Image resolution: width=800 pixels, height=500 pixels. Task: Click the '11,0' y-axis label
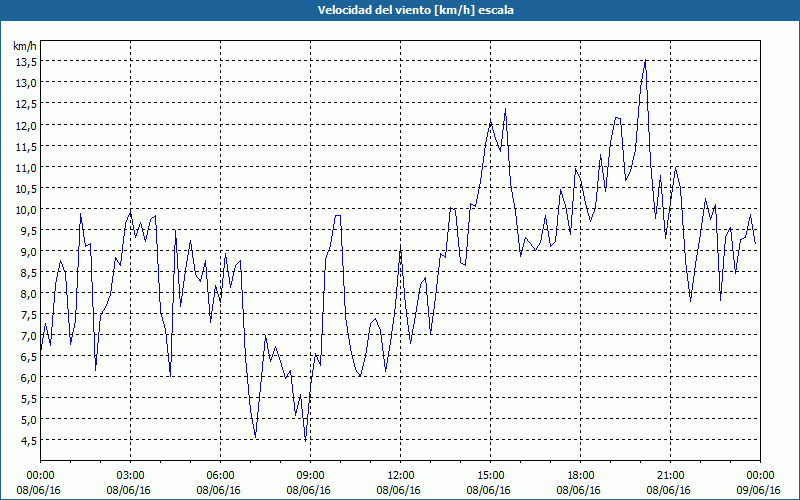(x=27, y=168)
